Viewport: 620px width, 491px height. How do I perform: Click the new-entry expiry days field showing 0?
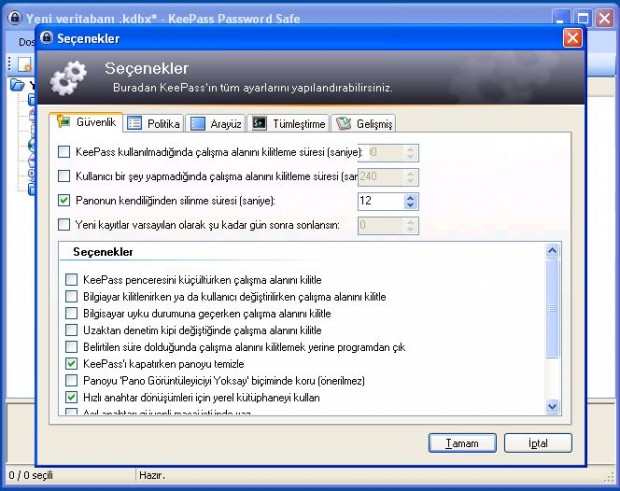tap(381, 225)
